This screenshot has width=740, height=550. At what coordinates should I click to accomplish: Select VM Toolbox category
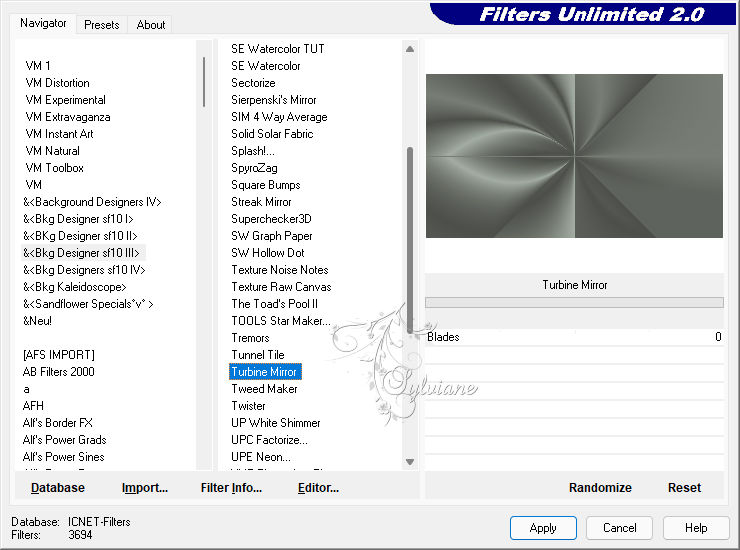55,168
